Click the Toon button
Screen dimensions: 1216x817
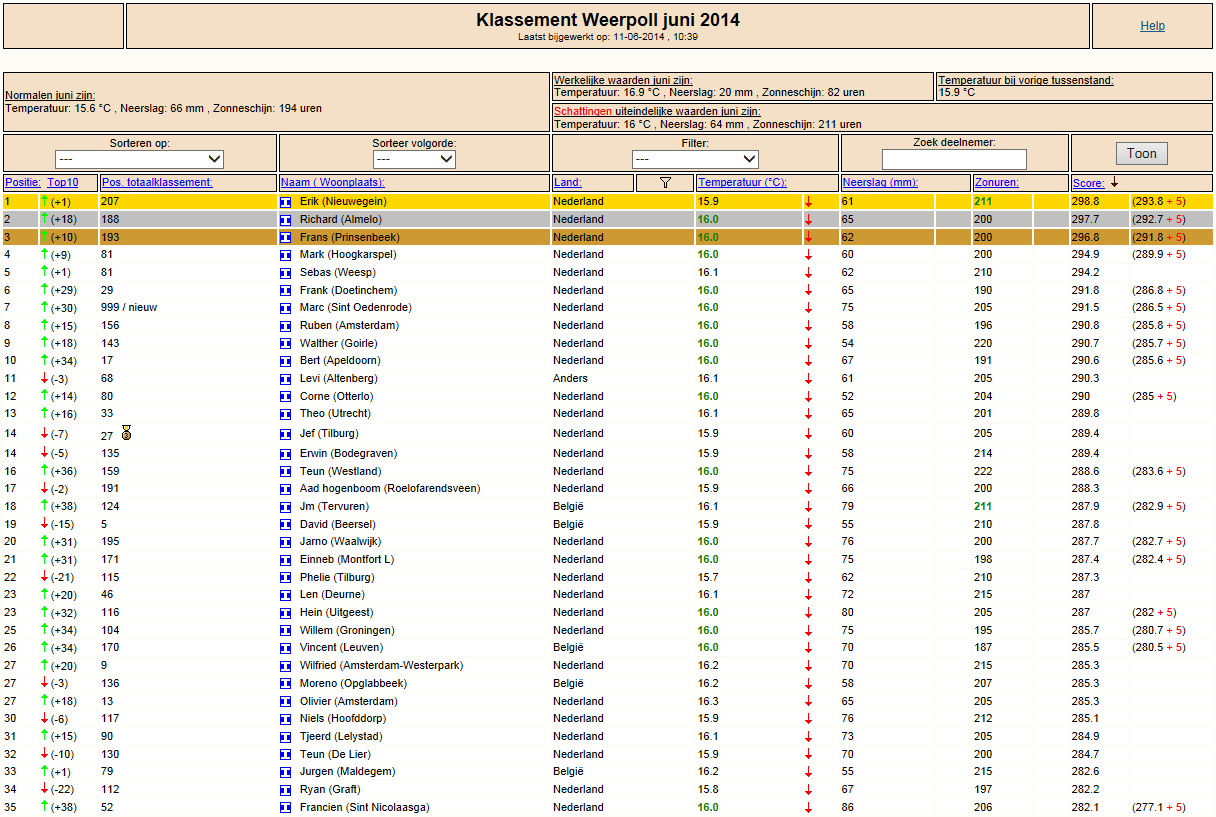(1142, 153)
